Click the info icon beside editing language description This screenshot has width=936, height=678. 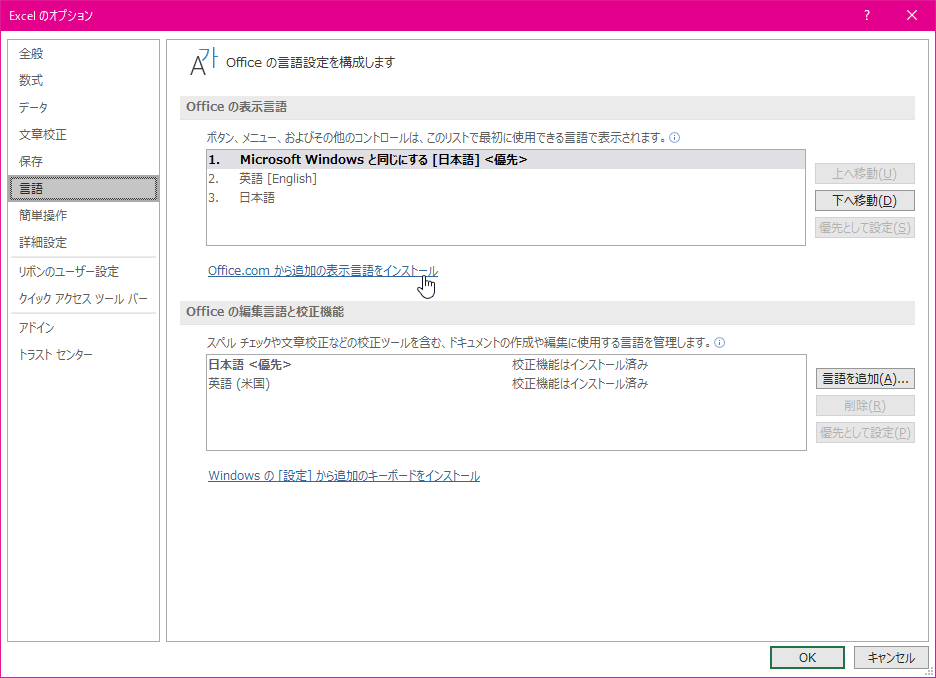720,343
